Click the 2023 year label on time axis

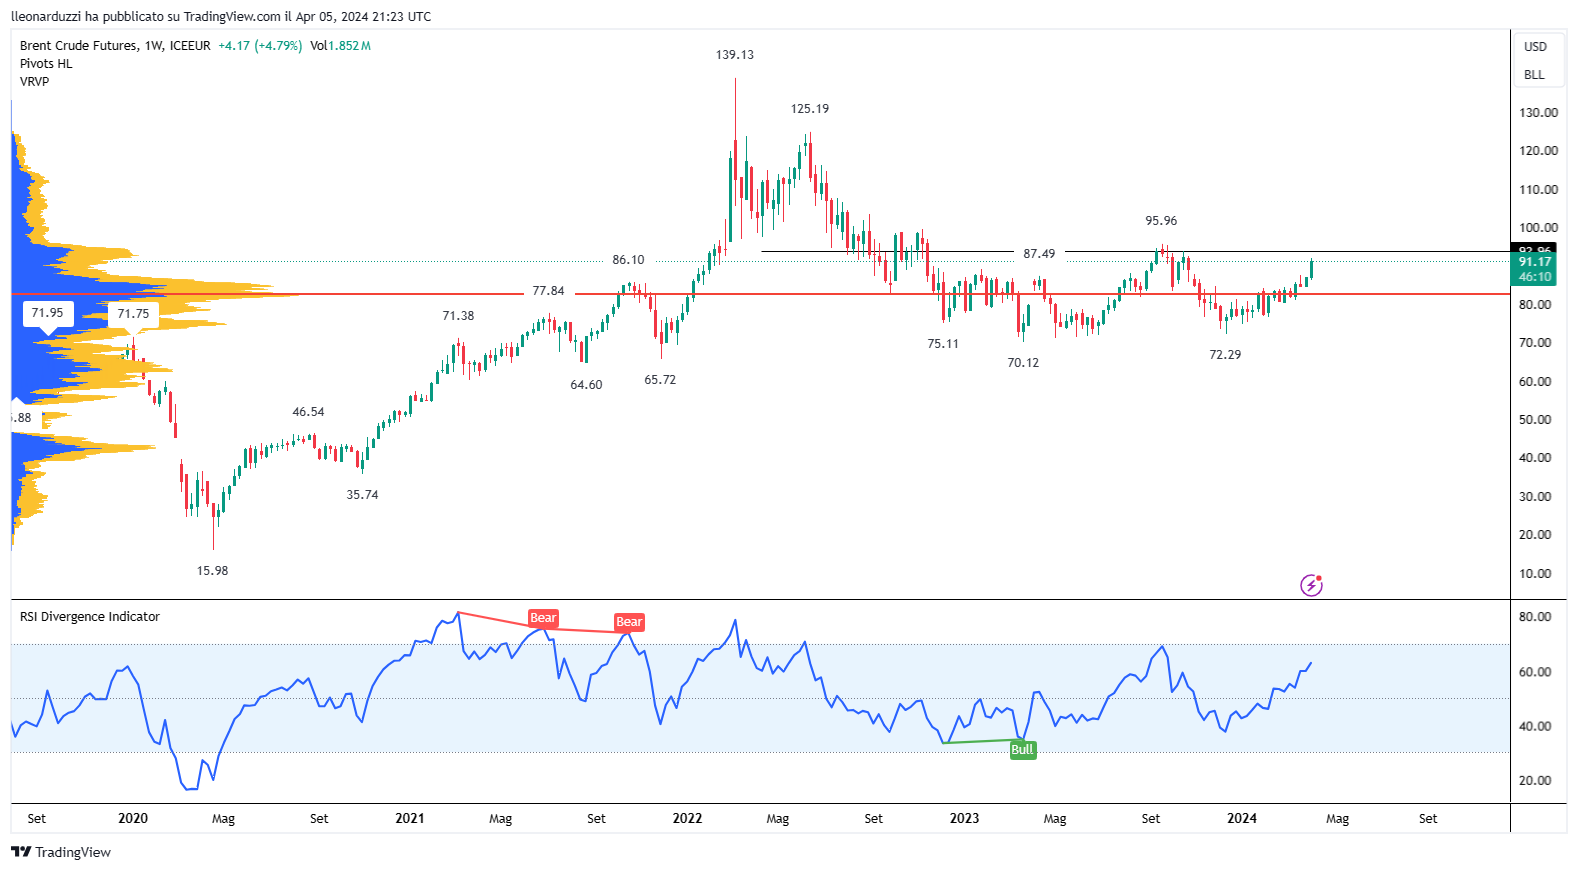click(x=964, y=819)
